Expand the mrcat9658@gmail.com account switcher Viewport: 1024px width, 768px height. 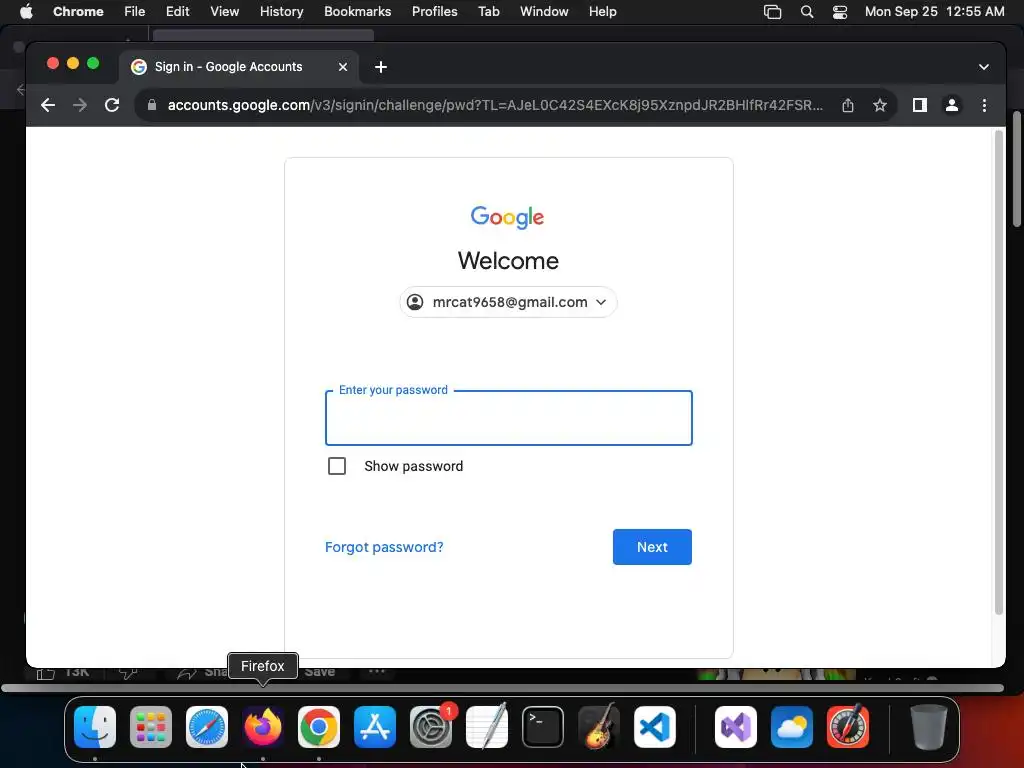point(508,302)
